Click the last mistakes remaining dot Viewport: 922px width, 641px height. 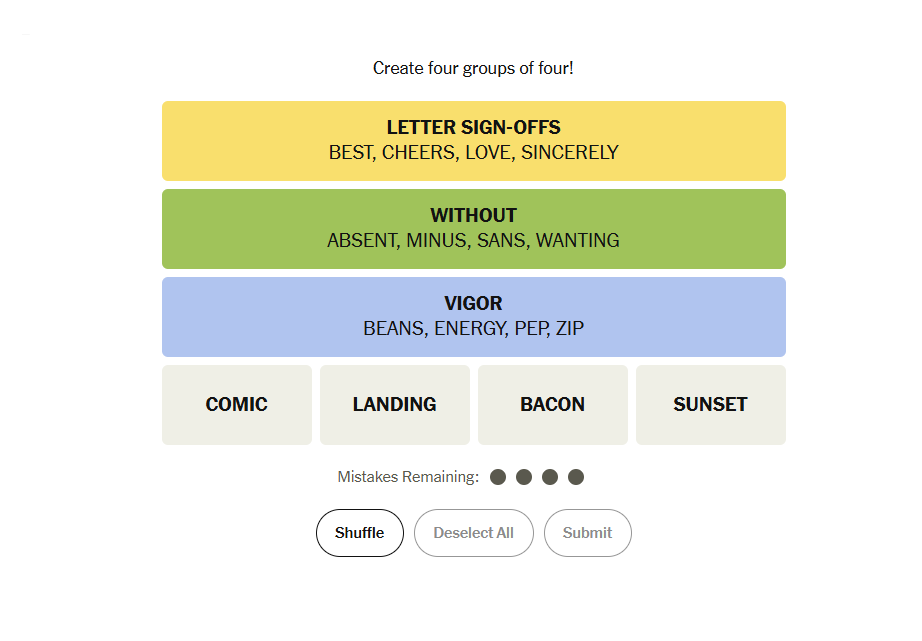tap(576, 477)
